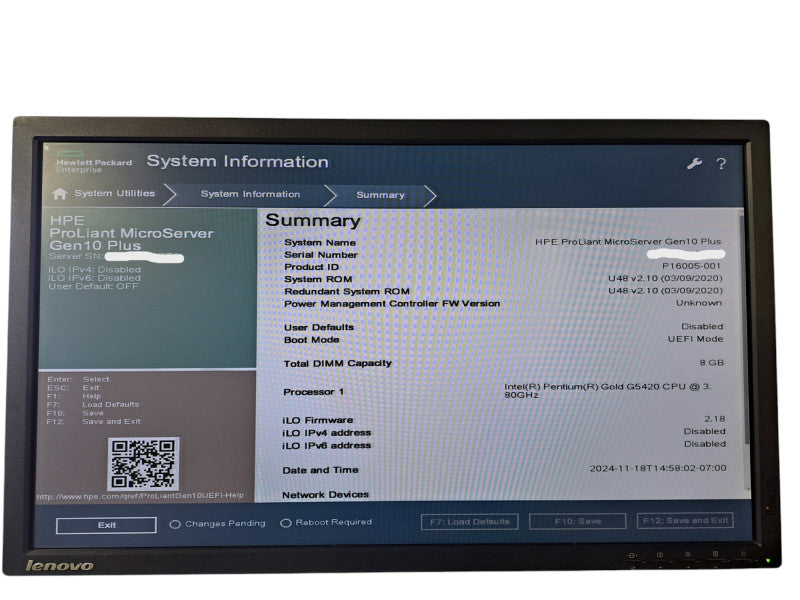Select System Utilities breadcrumb
This screenshot has width=800, height=600.
[115, 193]
